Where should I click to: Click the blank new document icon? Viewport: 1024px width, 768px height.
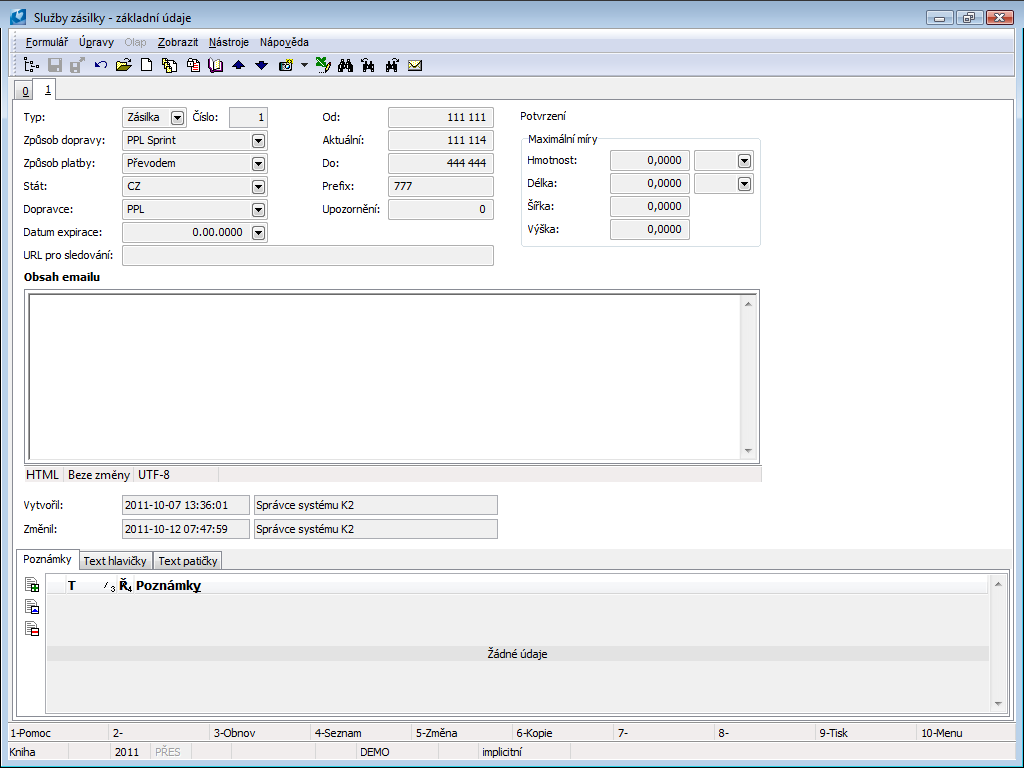point(146,66)
